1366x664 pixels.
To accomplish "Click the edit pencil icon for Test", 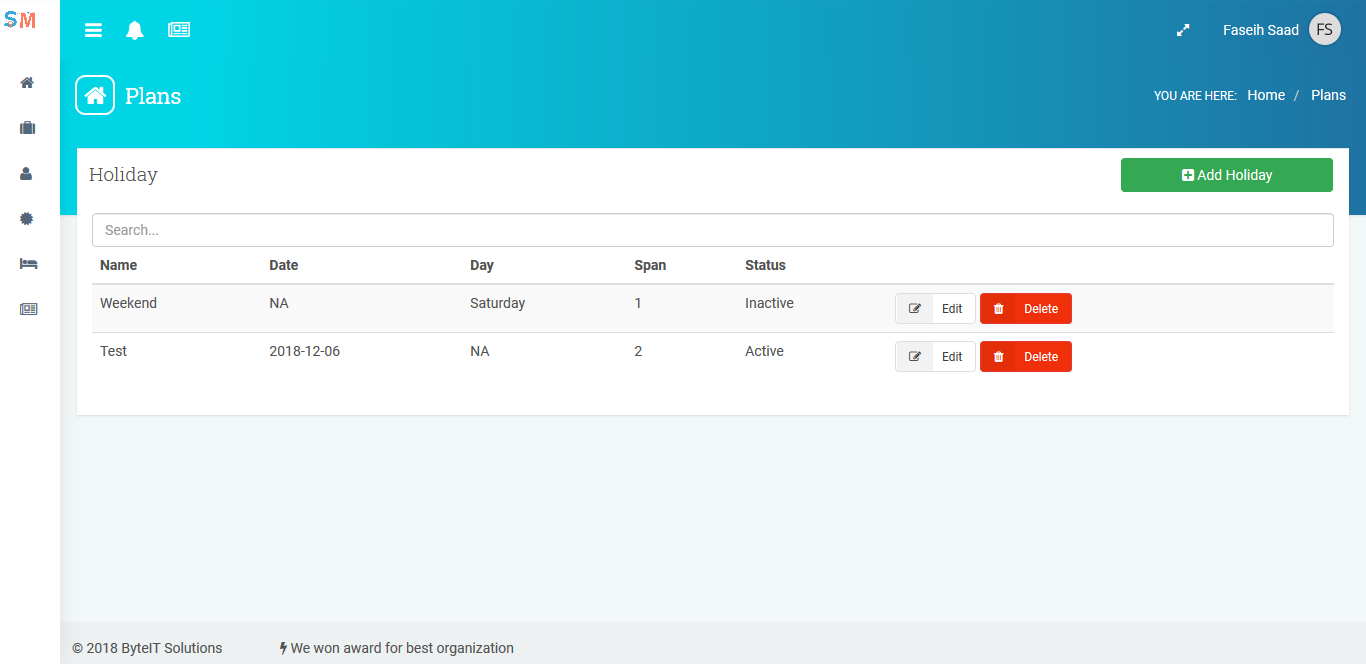I will point(914,357).
